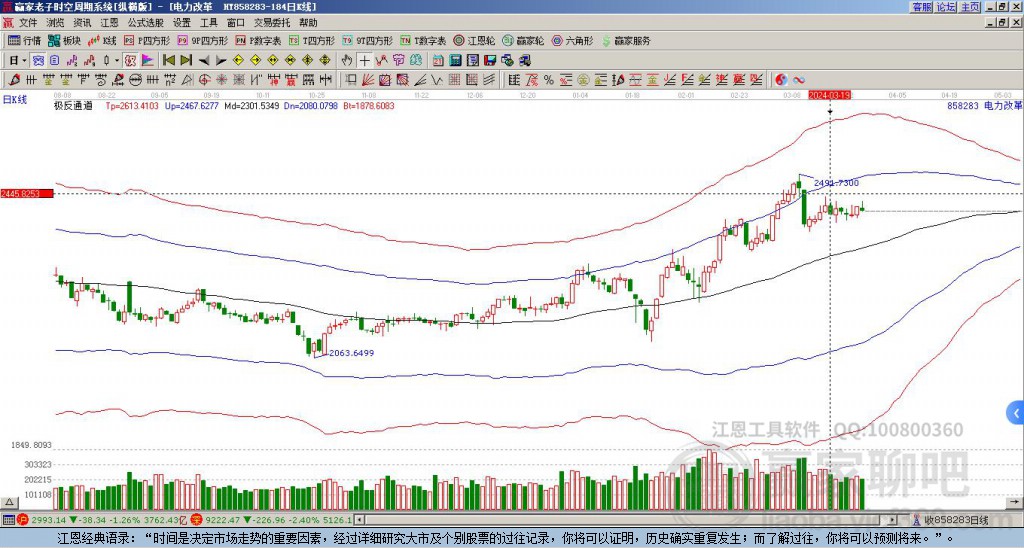Open the T四方形 tool

(312, 40)
